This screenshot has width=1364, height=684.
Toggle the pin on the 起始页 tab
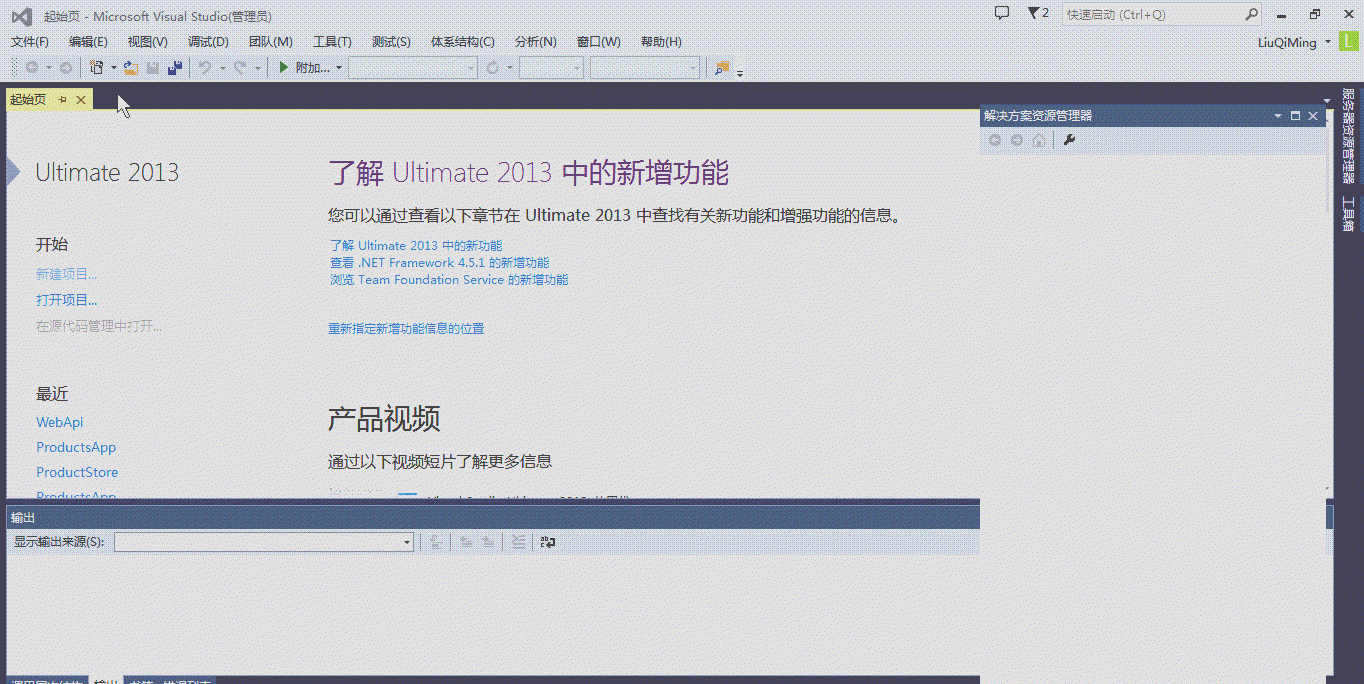click(x=62, y=99)
